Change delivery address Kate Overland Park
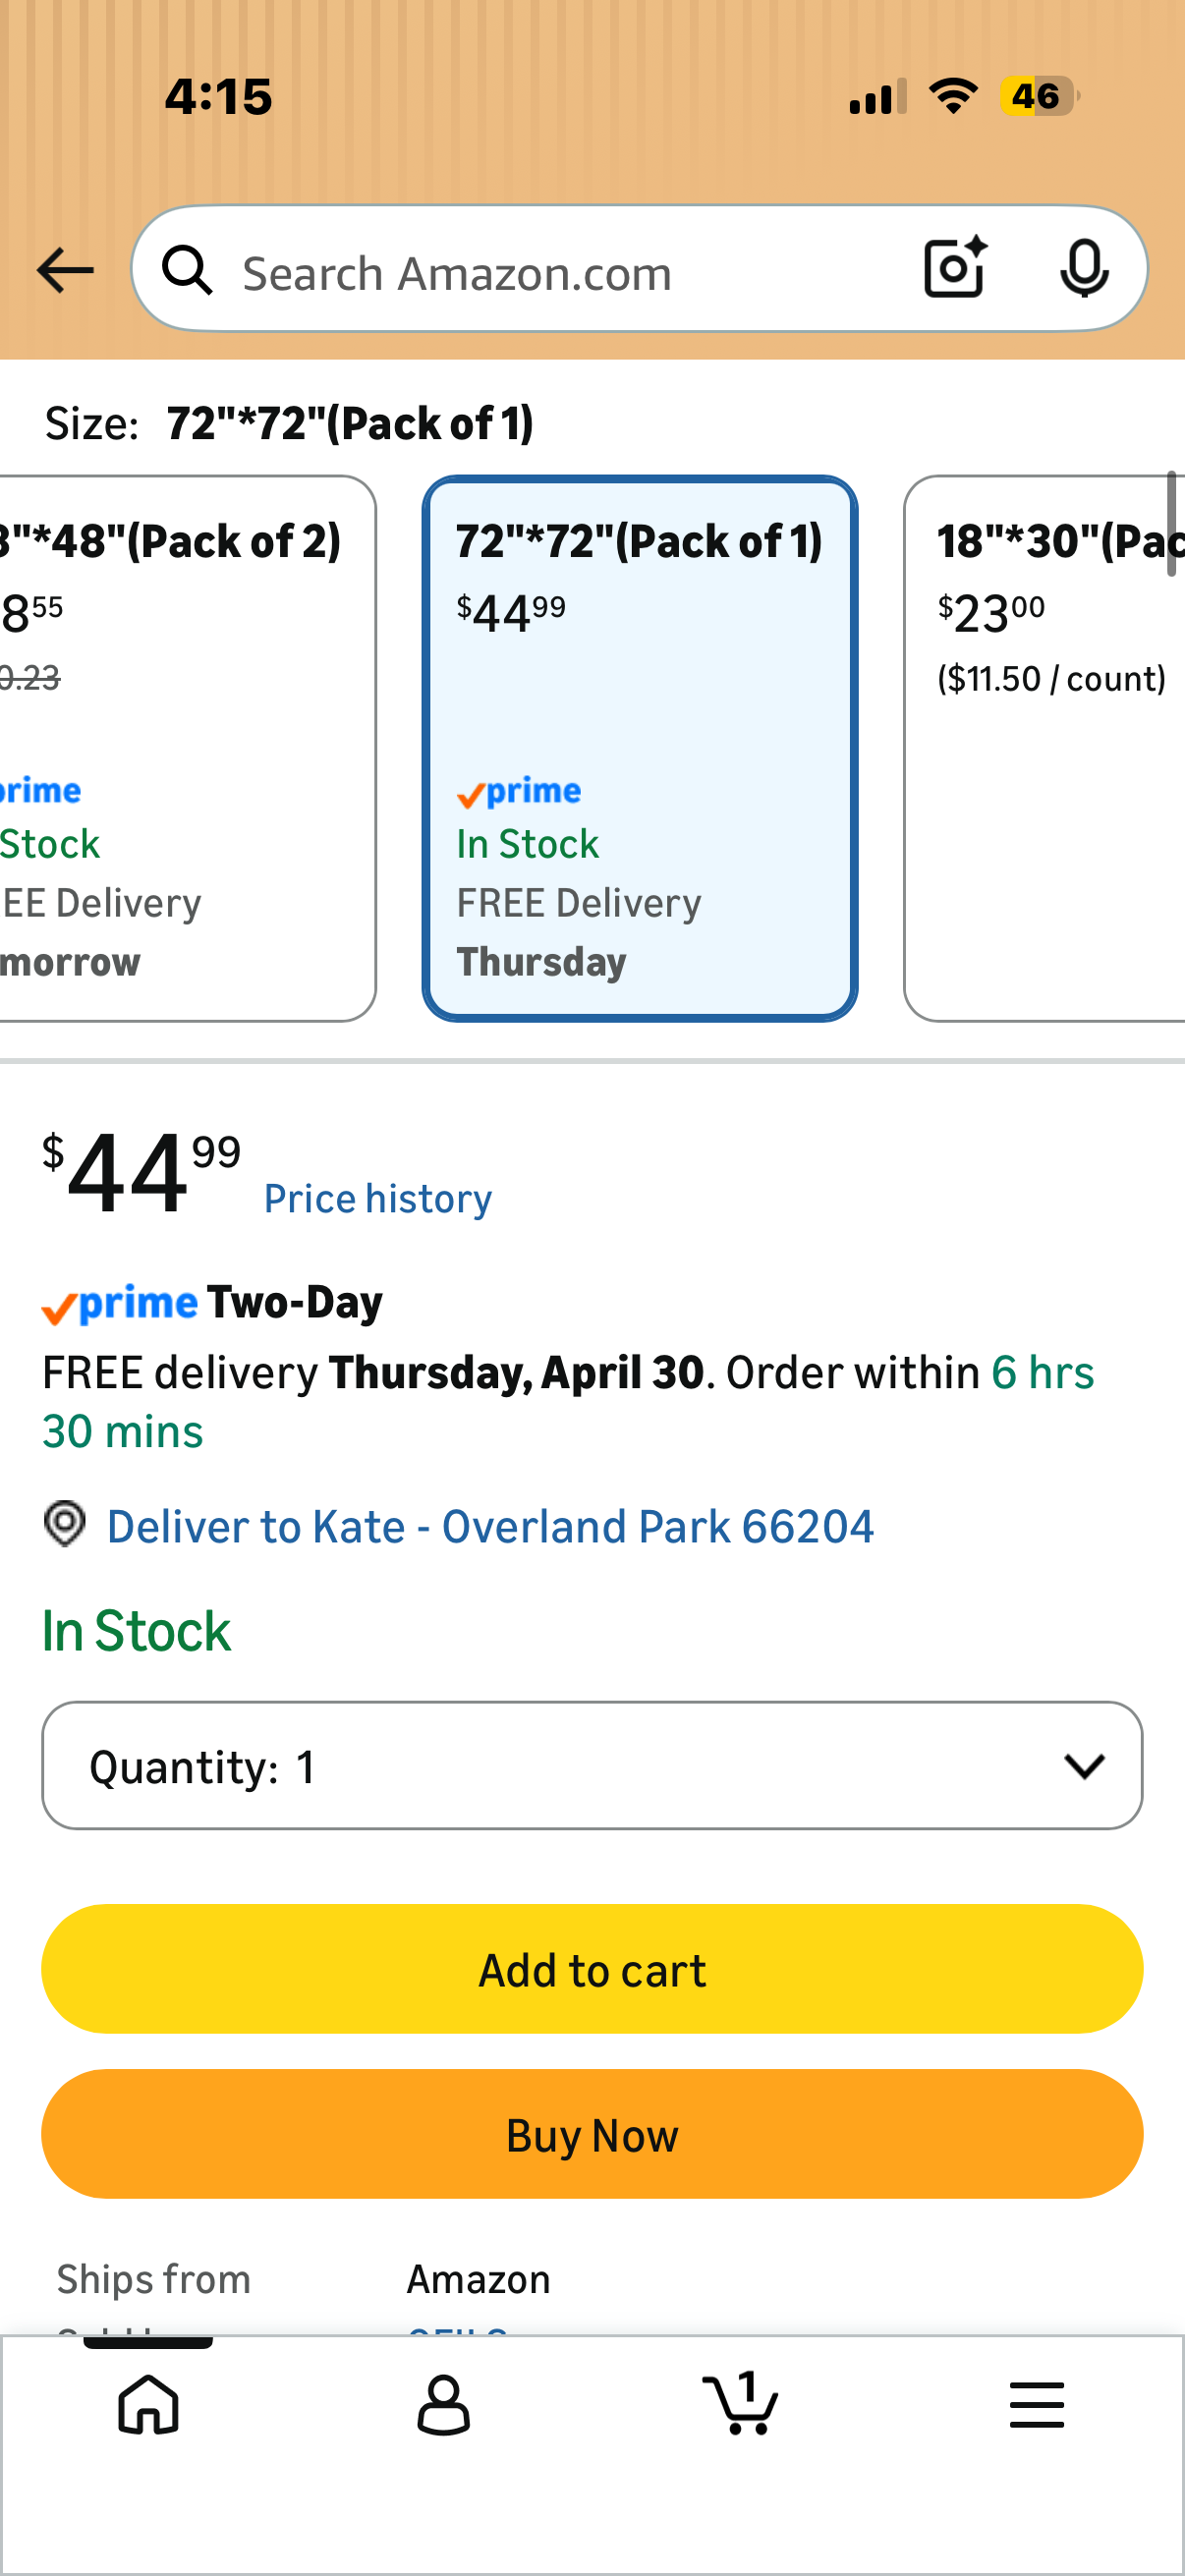The width and height of the screenshot is (1185, 2576). point(490,1527)
